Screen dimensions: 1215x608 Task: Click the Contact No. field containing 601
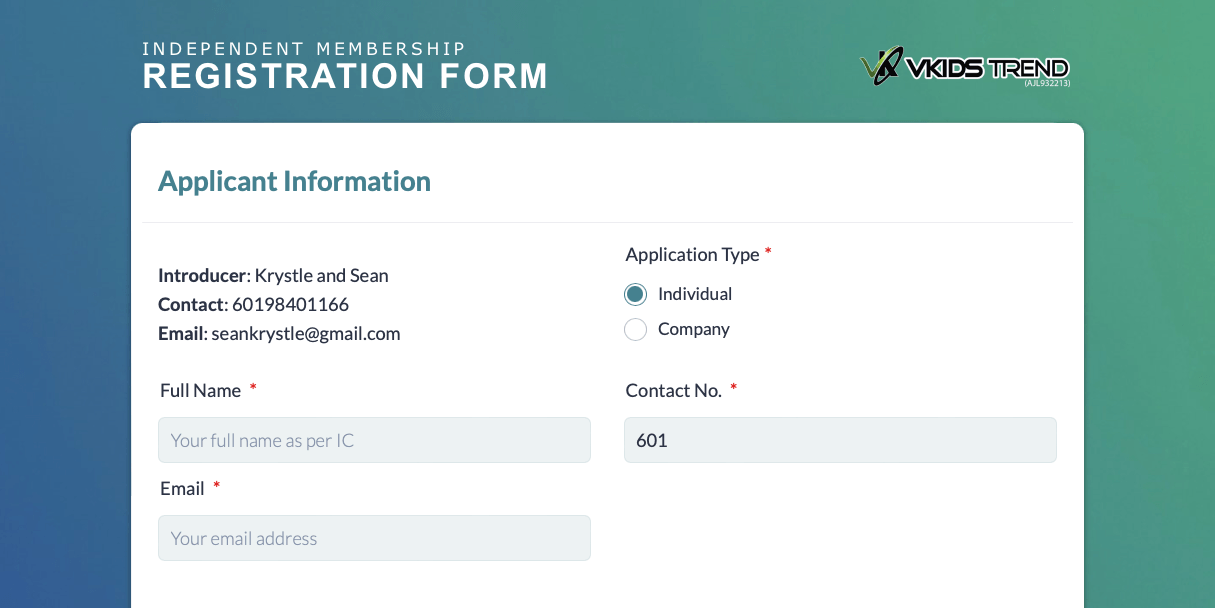click(x=840, y=440)
